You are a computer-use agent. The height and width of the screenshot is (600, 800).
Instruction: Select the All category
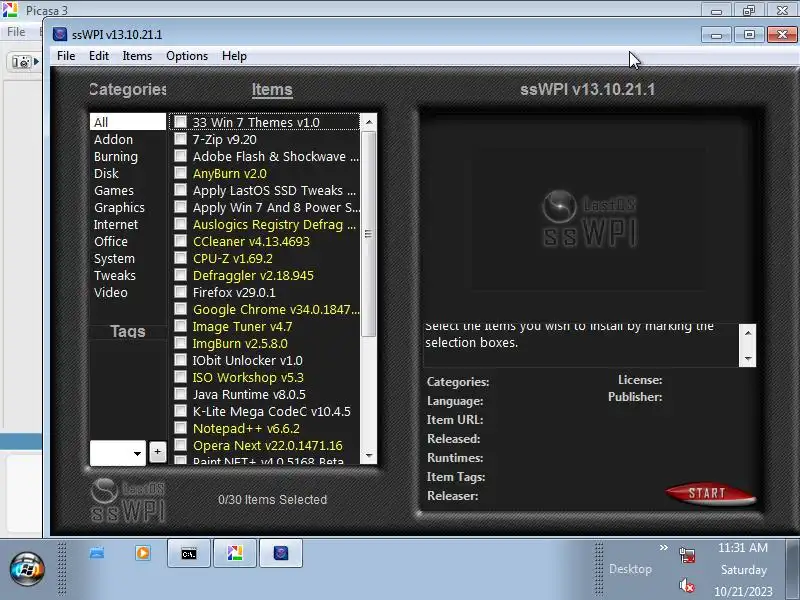[x=128, y=122]
